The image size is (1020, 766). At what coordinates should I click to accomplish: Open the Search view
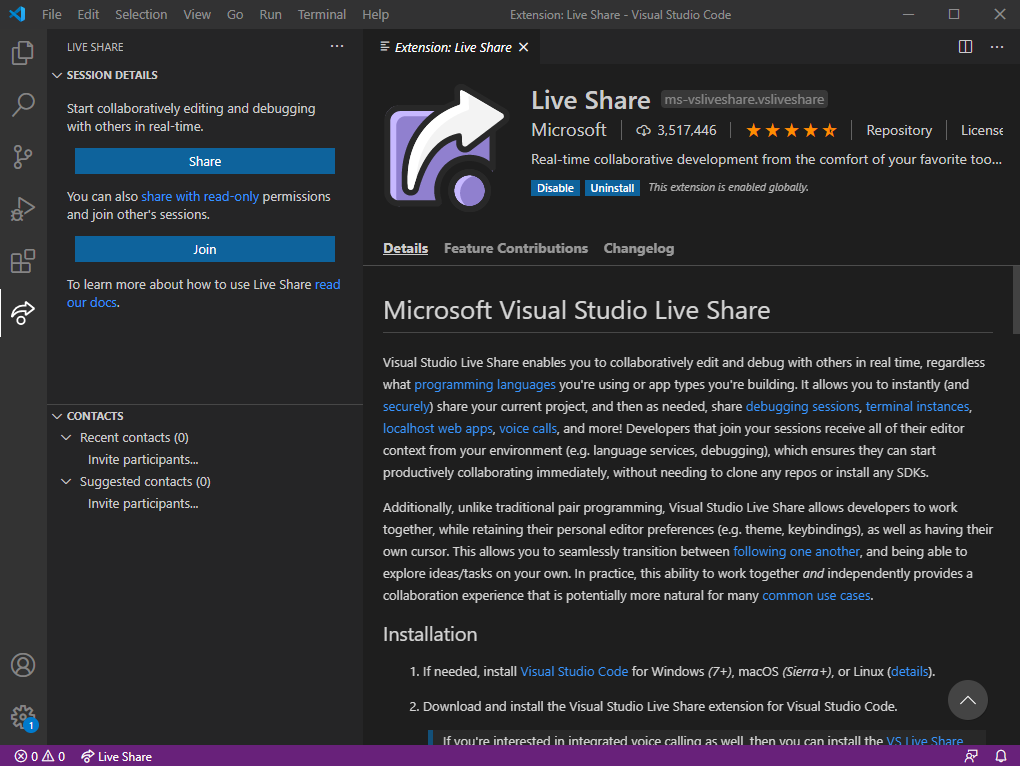coord(22,105)
